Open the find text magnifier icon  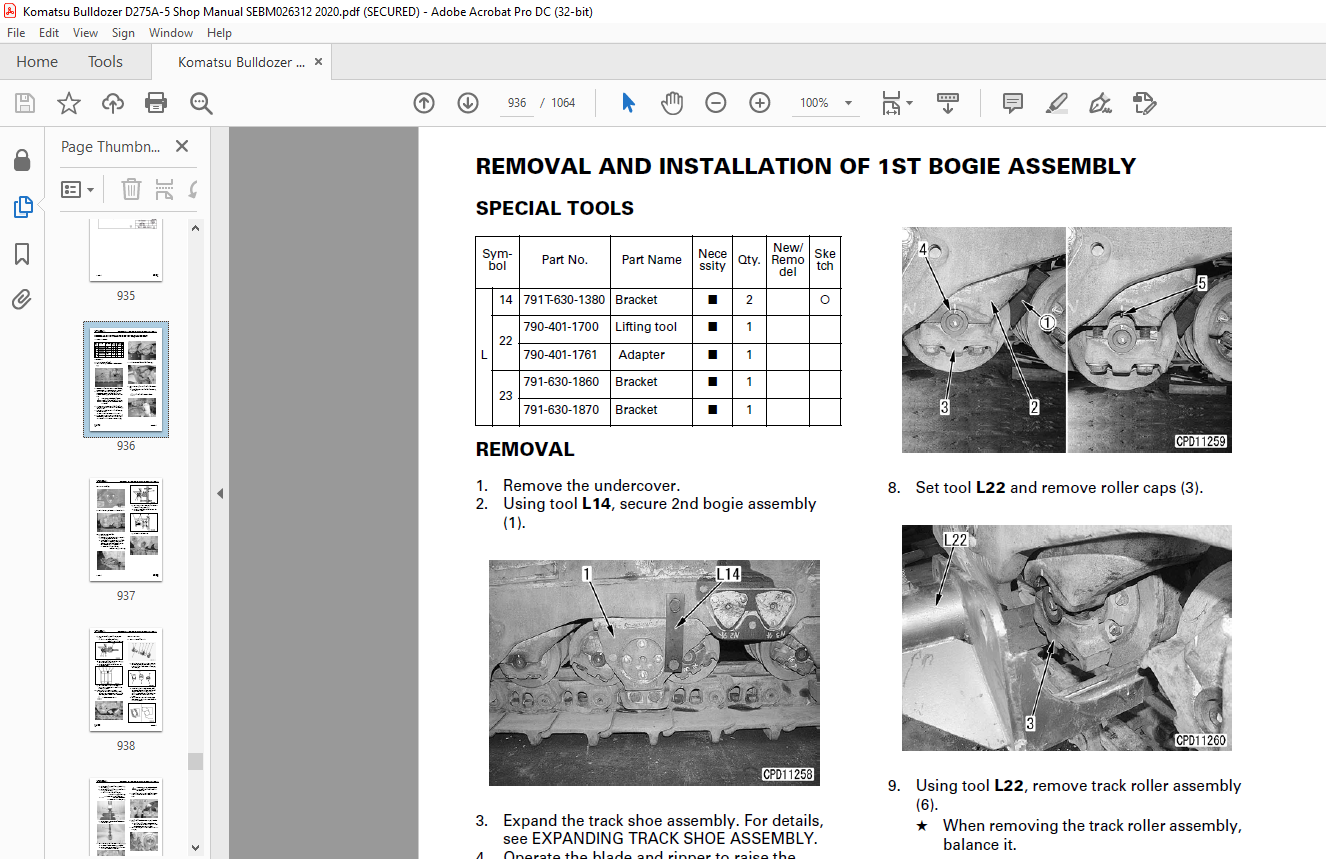click(201, 103)
